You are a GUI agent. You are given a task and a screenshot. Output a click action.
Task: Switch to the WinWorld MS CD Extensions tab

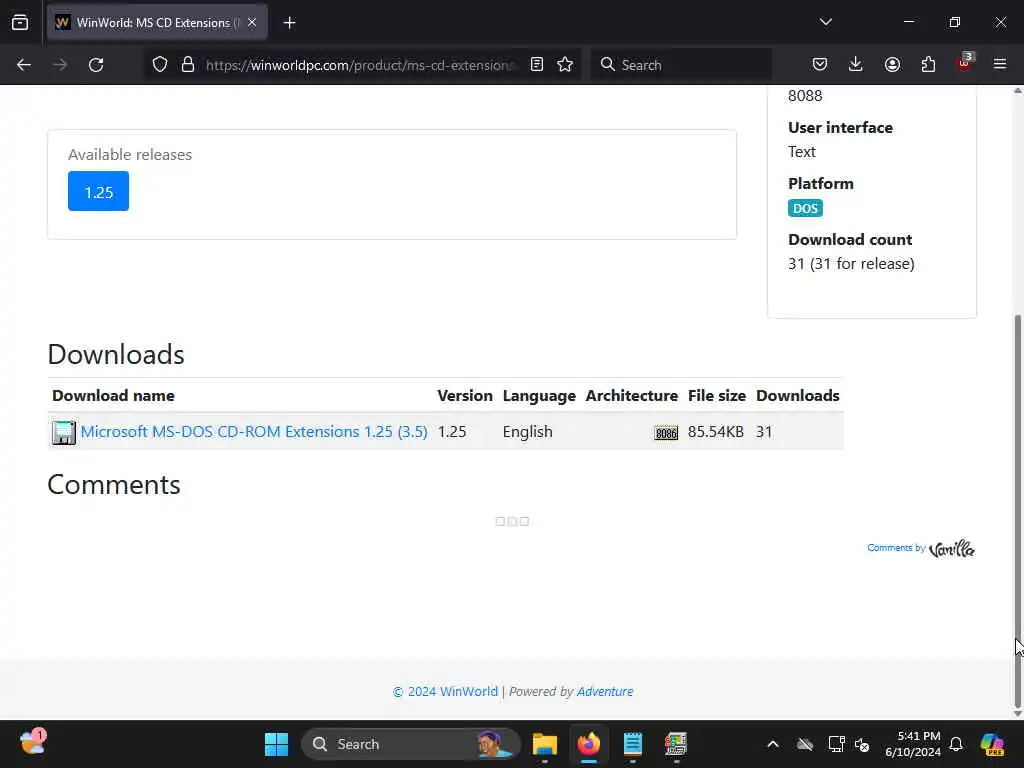coord(157,22)
